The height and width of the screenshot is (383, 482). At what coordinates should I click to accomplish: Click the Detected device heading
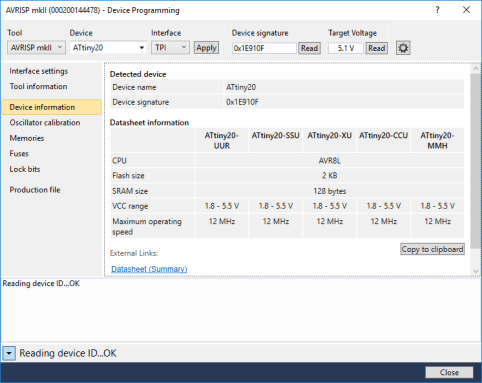(138, 74)
